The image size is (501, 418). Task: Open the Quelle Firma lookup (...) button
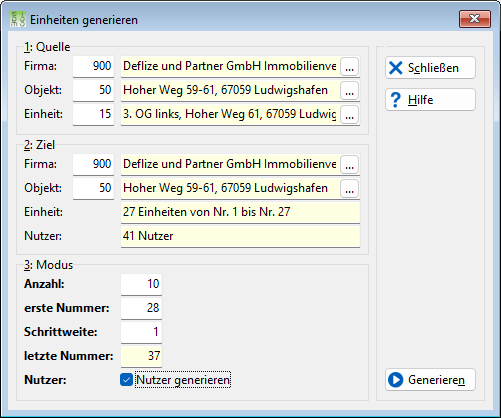point(349,67)
